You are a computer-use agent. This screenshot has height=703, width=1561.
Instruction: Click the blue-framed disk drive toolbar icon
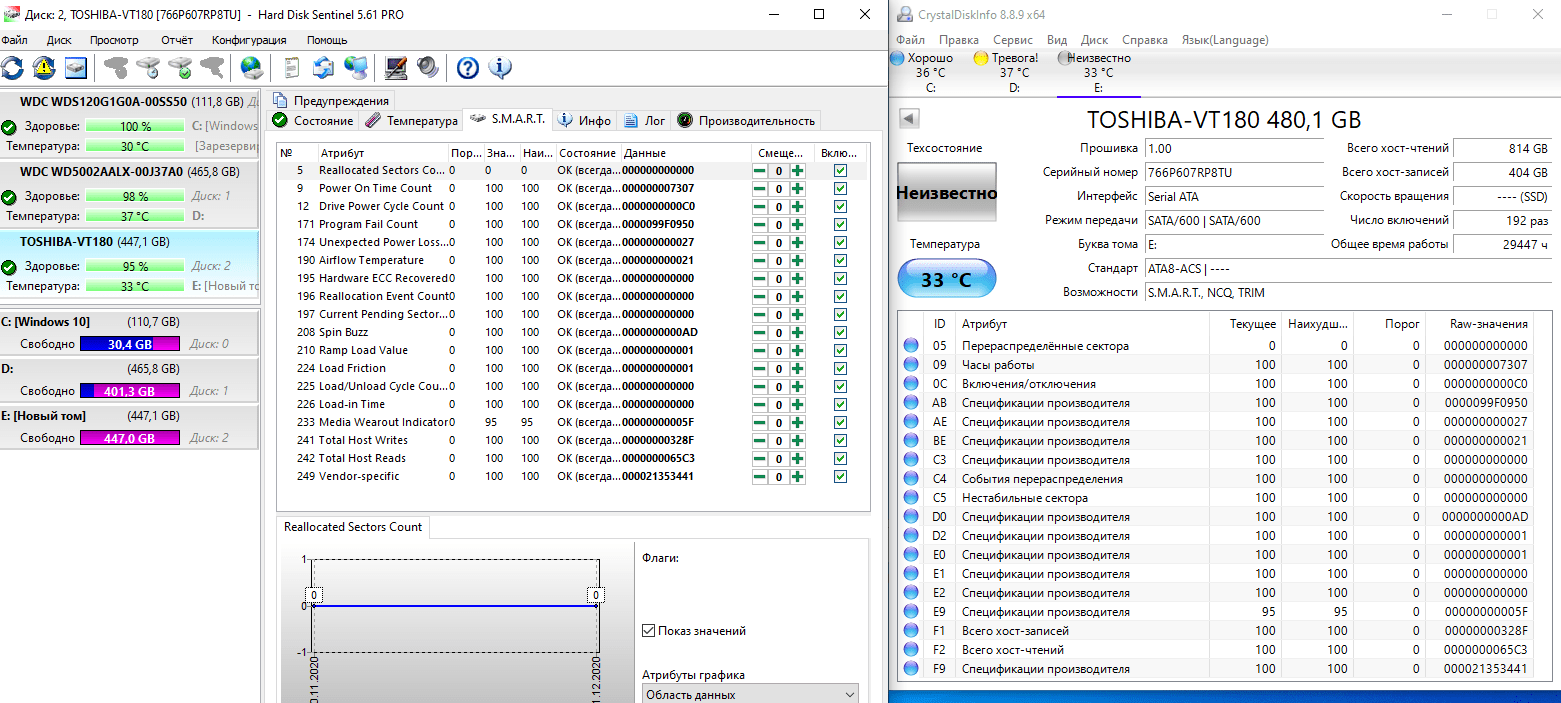(76, 68)
